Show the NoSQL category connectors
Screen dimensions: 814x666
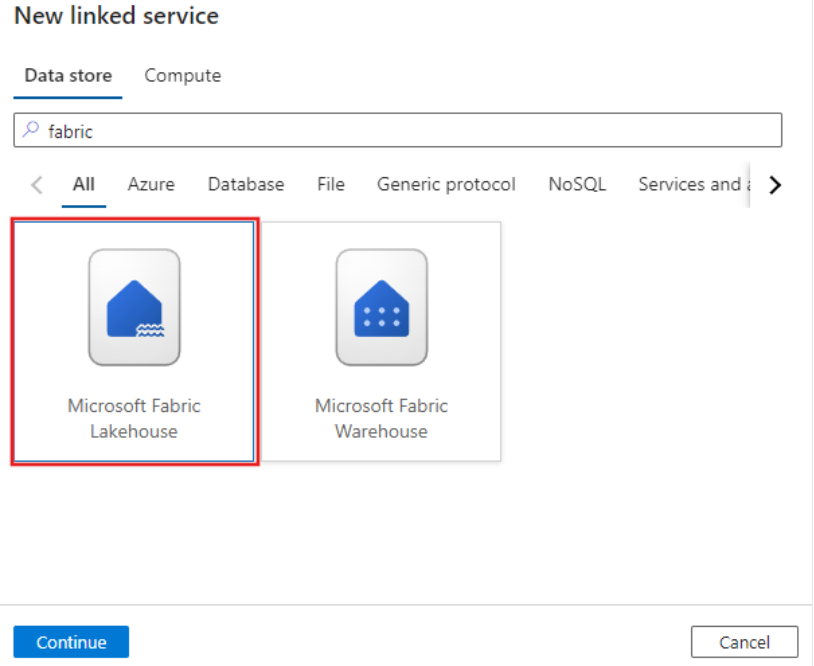pyautogui.click(x=577, y=184)
